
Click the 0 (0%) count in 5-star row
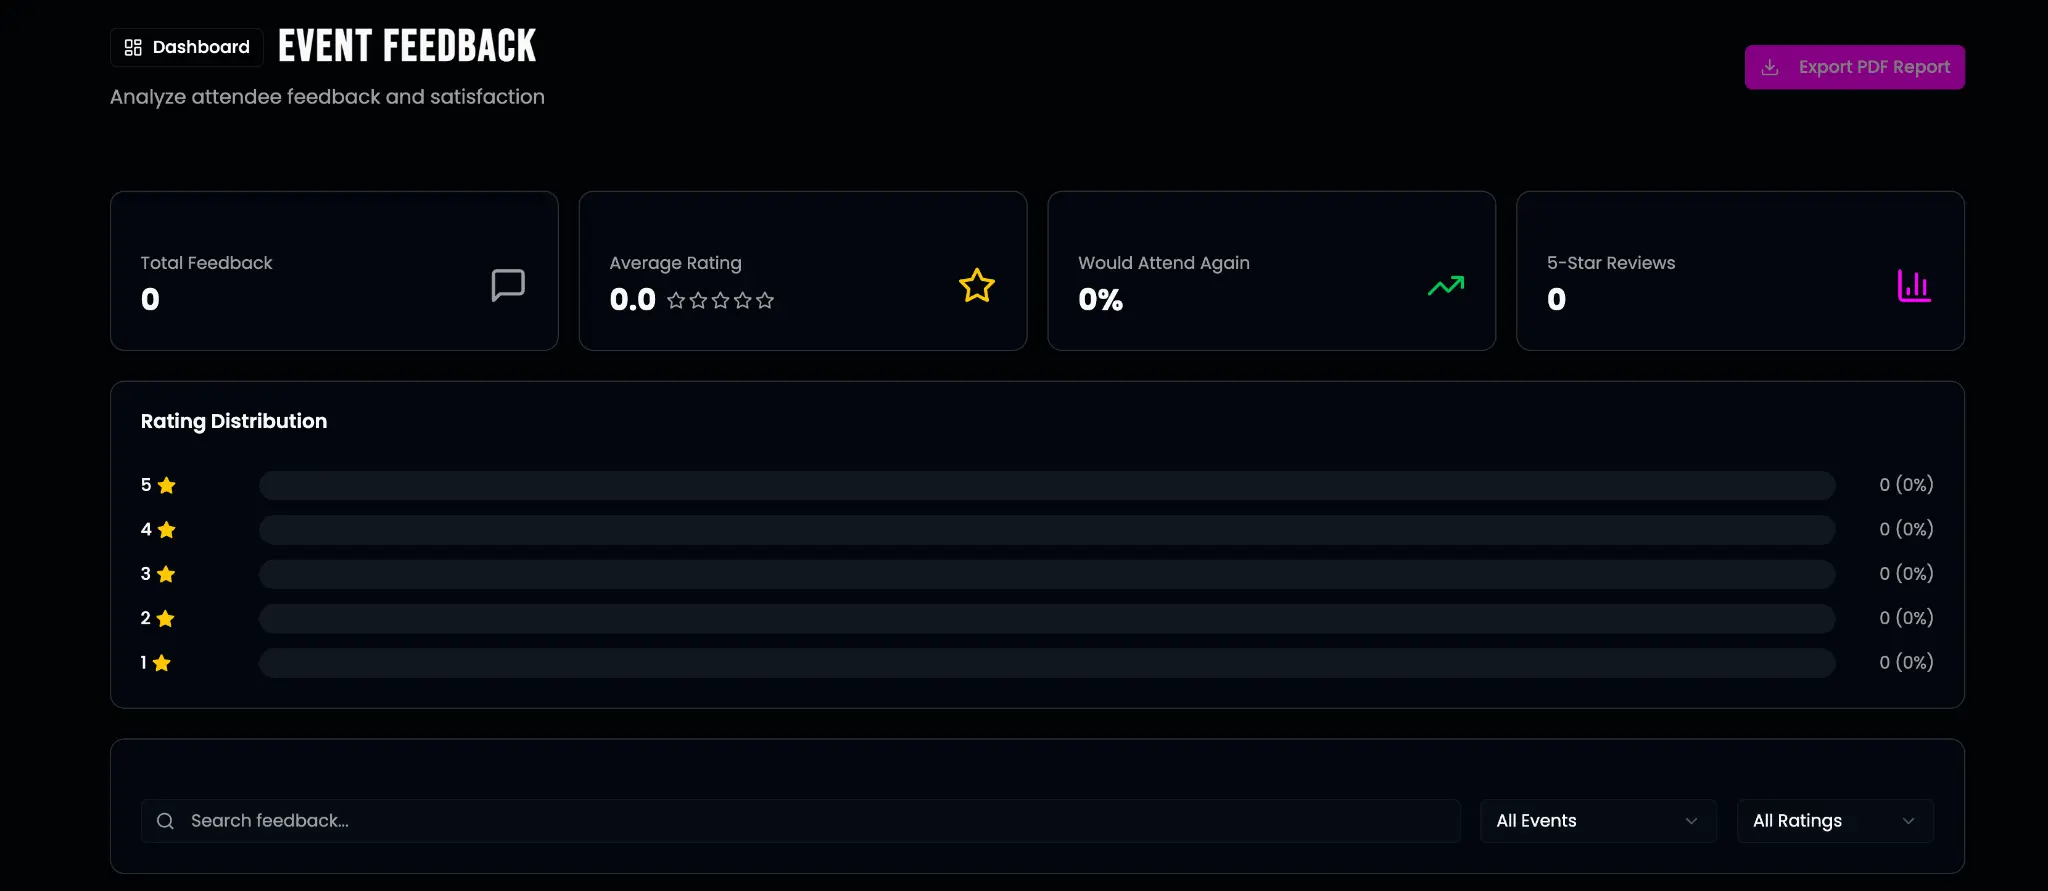[x=1906, y=485]
